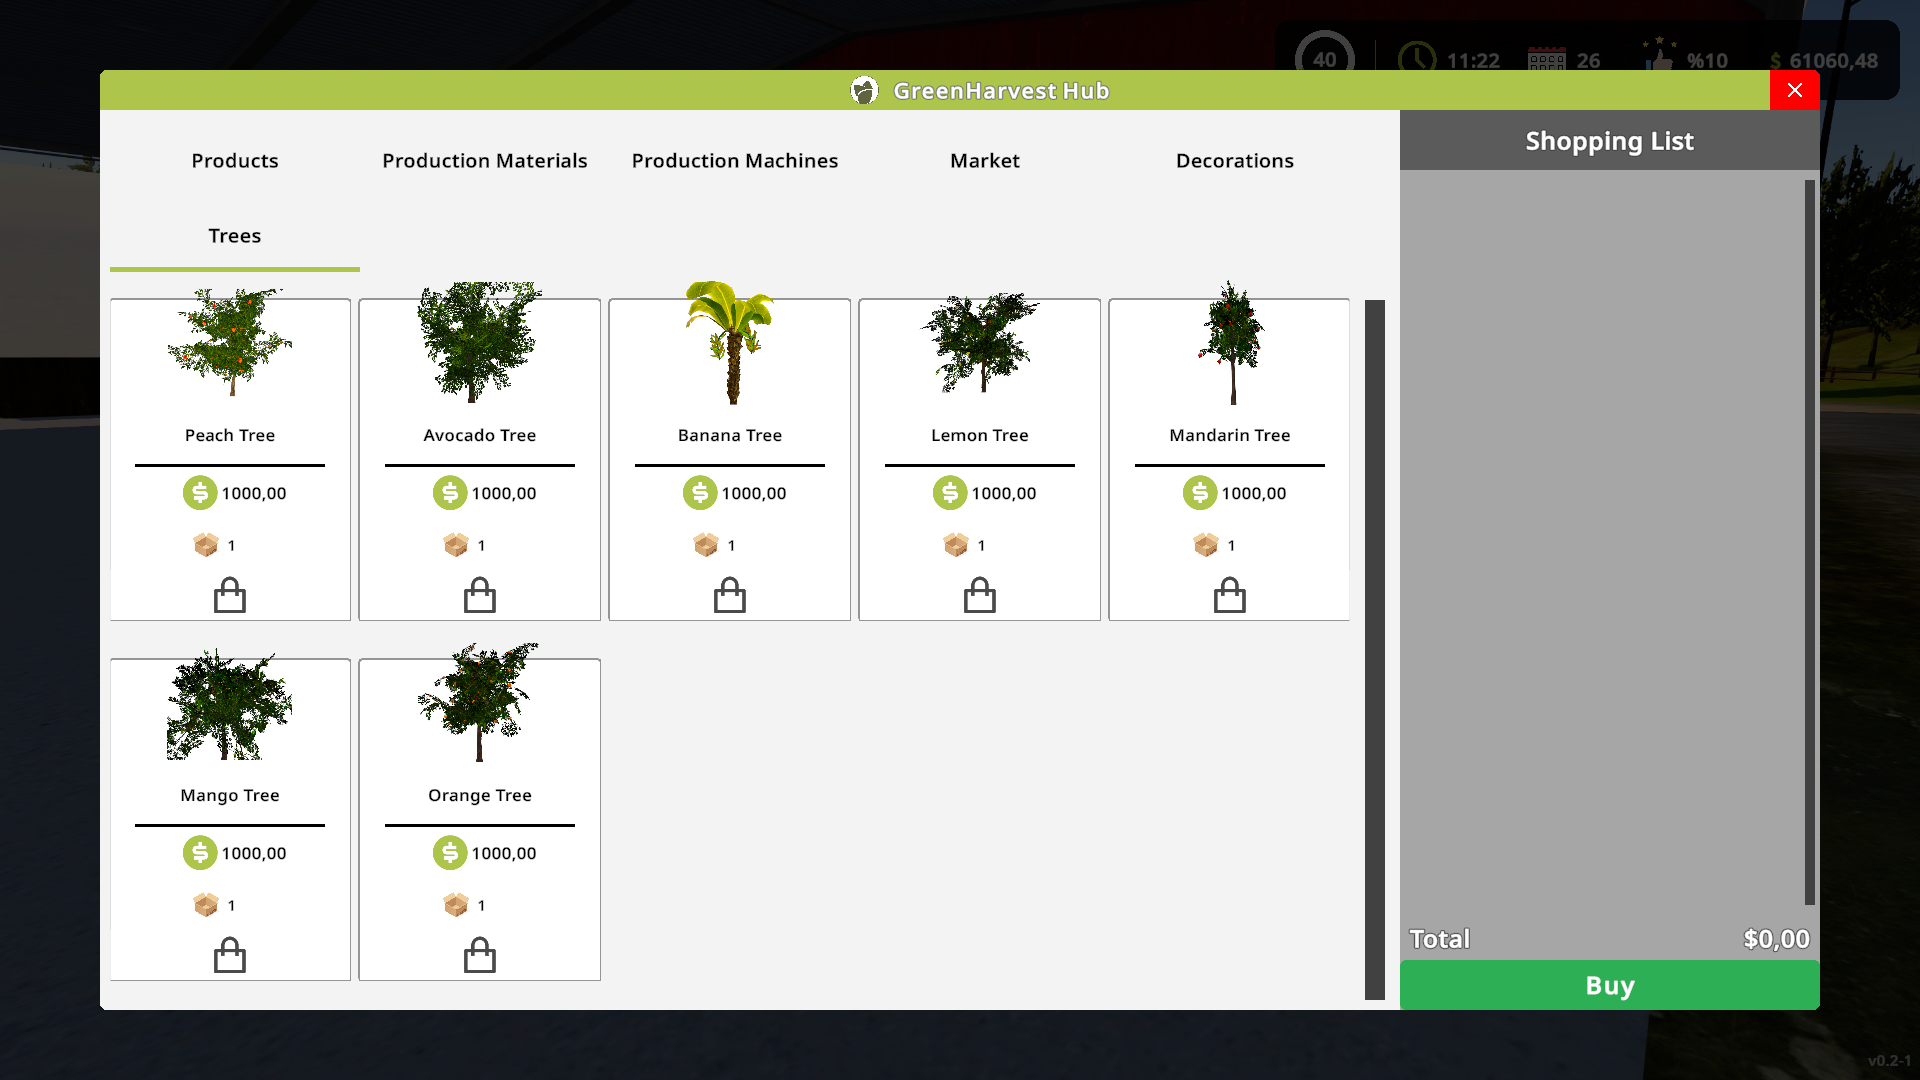Viewport: 1920px width, 1080px height.
Task: Open the Products tab
Action: [x=235, y=161]
